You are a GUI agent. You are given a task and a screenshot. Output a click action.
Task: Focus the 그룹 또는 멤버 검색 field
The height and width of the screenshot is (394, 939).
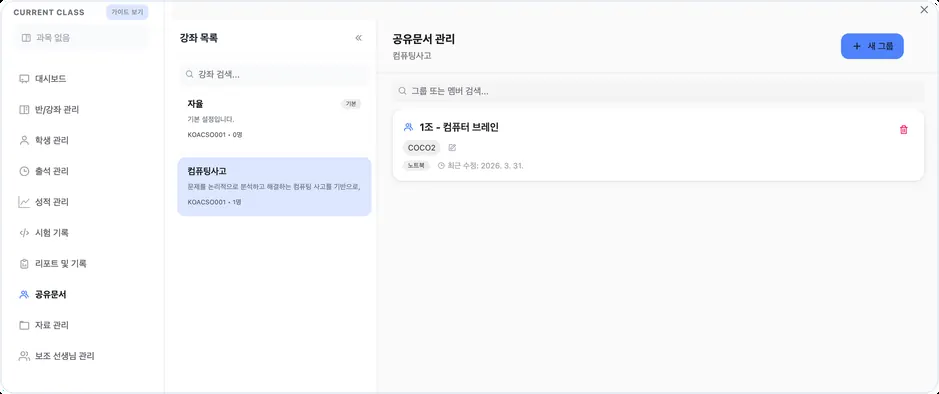658,91
